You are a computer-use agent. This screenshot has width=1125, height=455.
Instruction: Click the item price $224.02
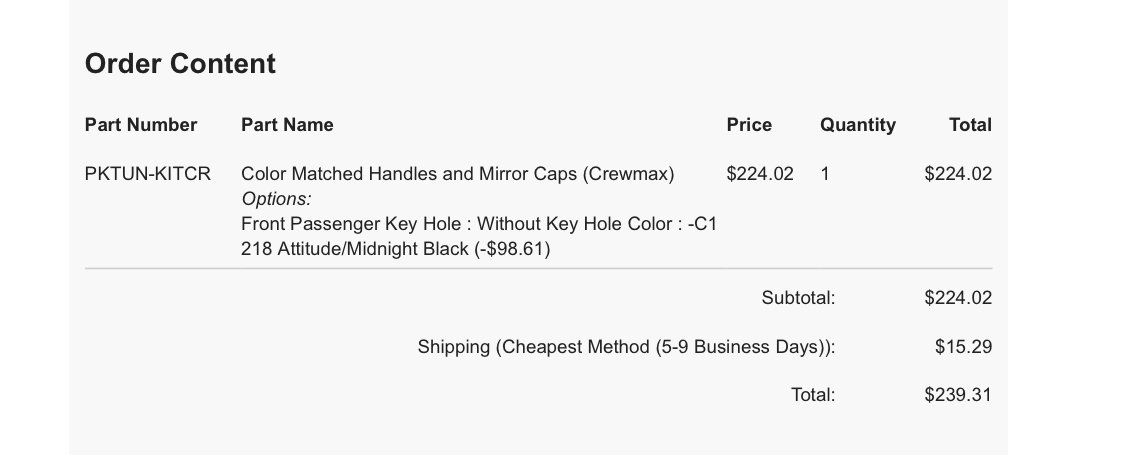pyautogui.click(x=760, y=174)
